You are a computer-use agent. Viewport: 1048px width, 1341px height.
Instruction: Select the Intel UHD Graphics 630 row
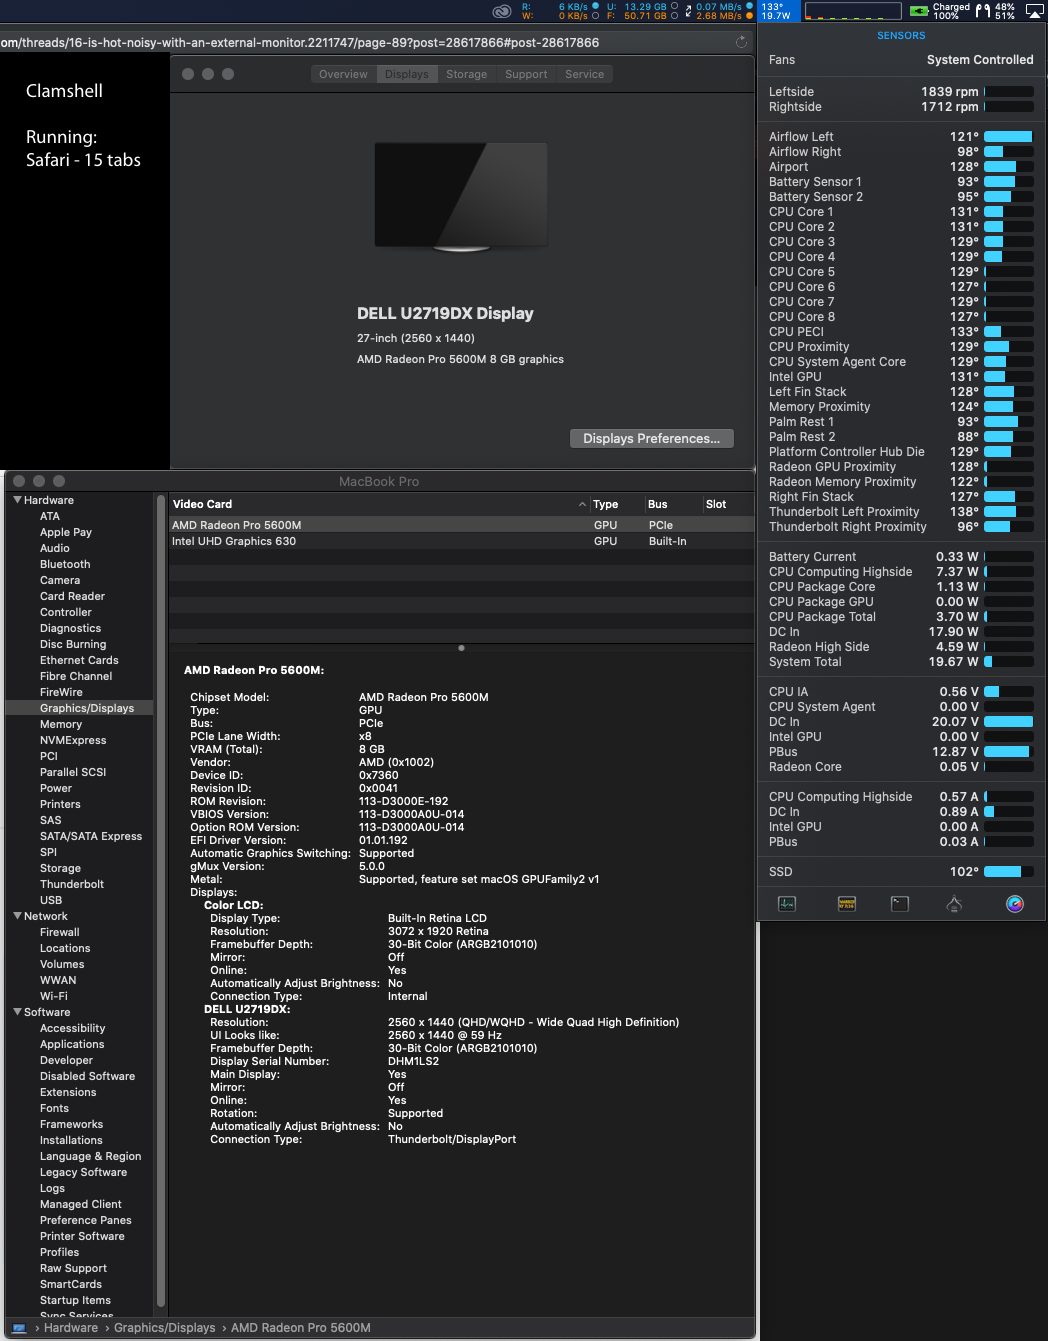[x=461, y=541]
